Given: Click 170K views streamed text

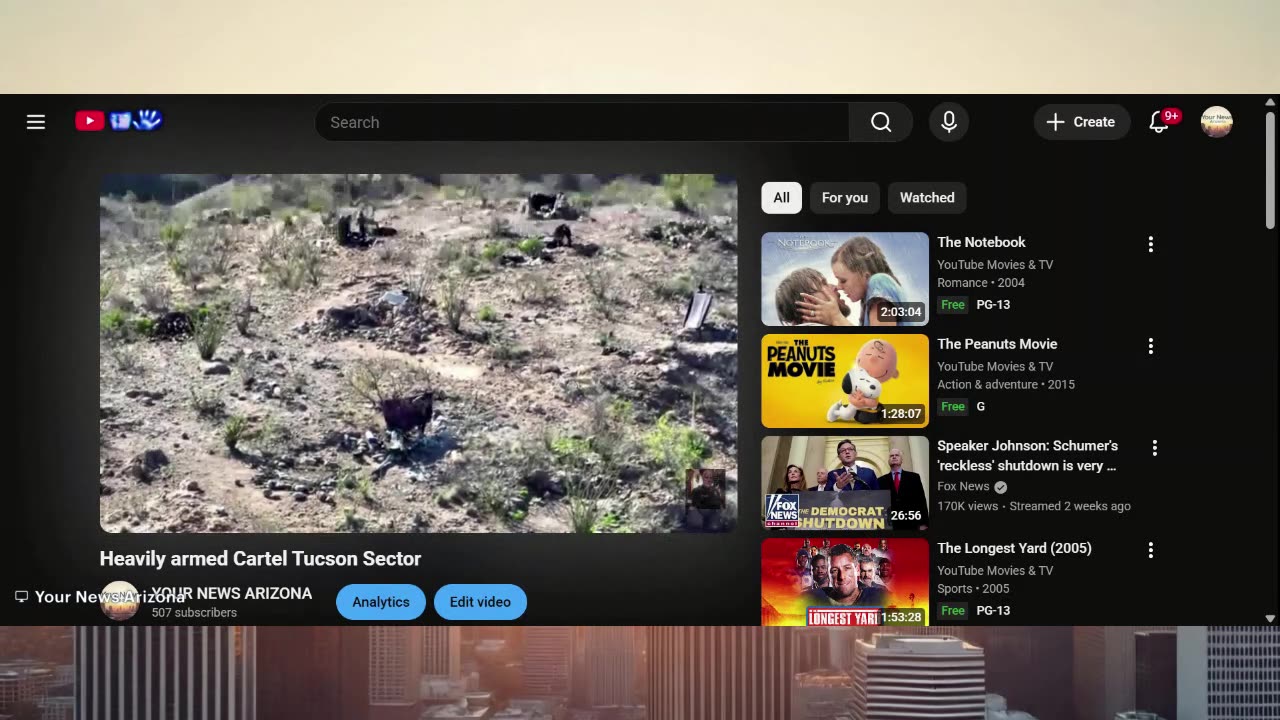Looking at the screenshot, I should (1034, 507).
